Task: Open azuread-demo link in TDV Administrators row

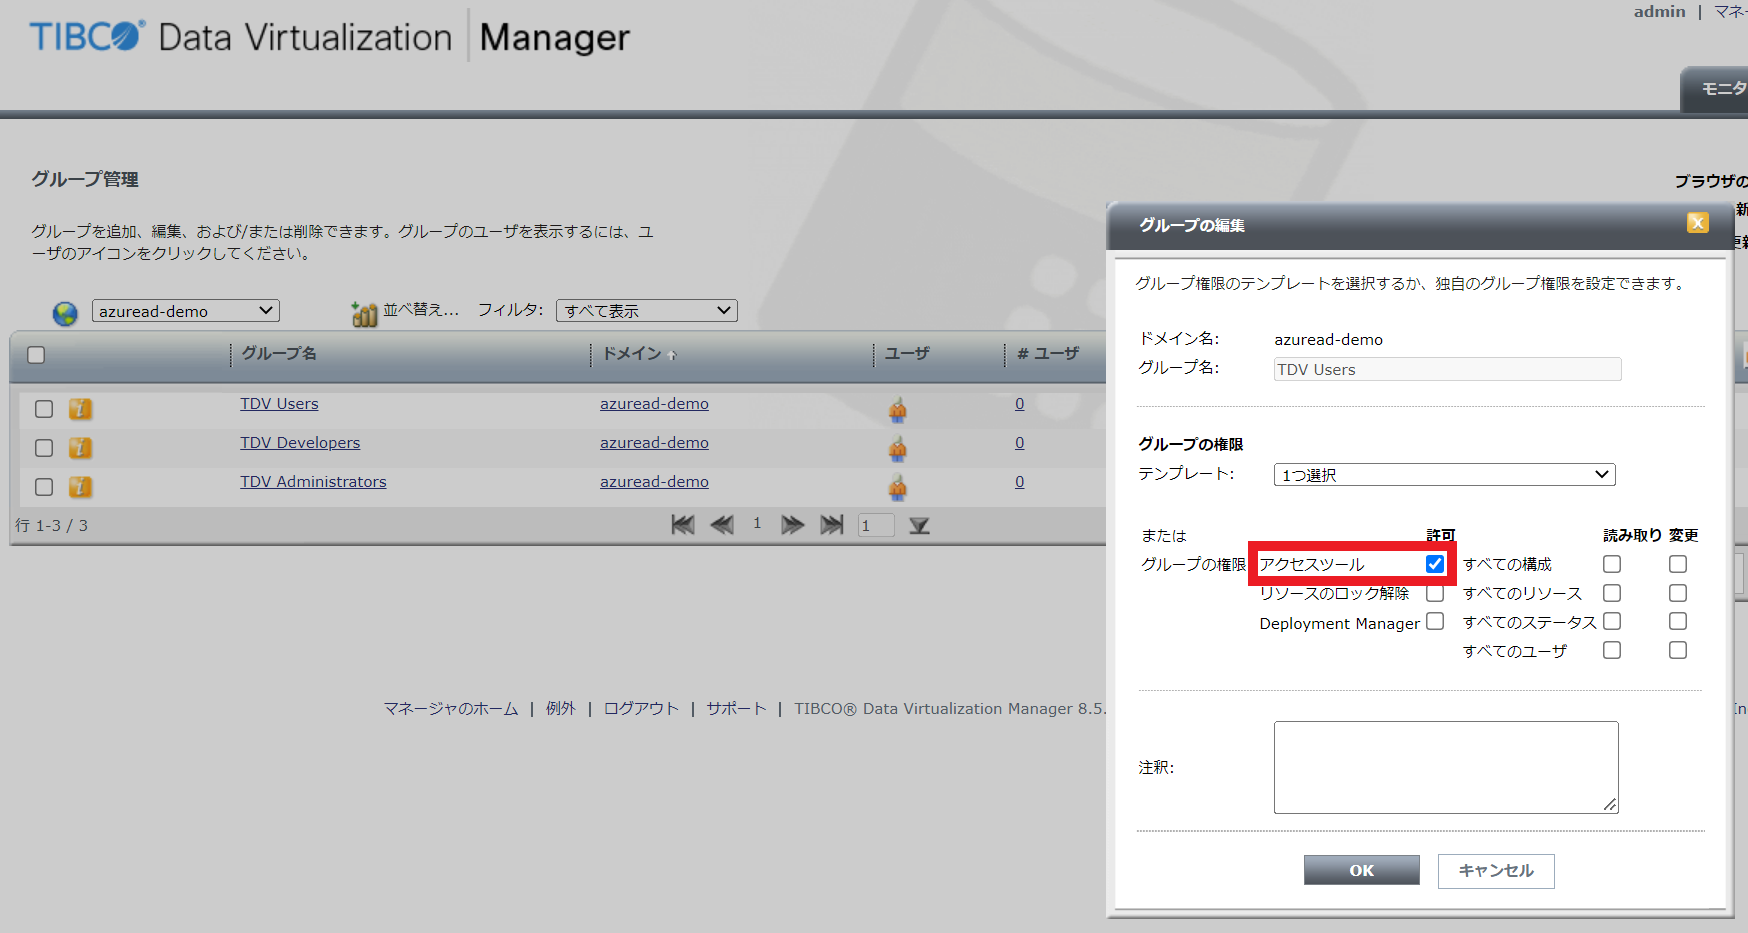Action: [654, 482]
